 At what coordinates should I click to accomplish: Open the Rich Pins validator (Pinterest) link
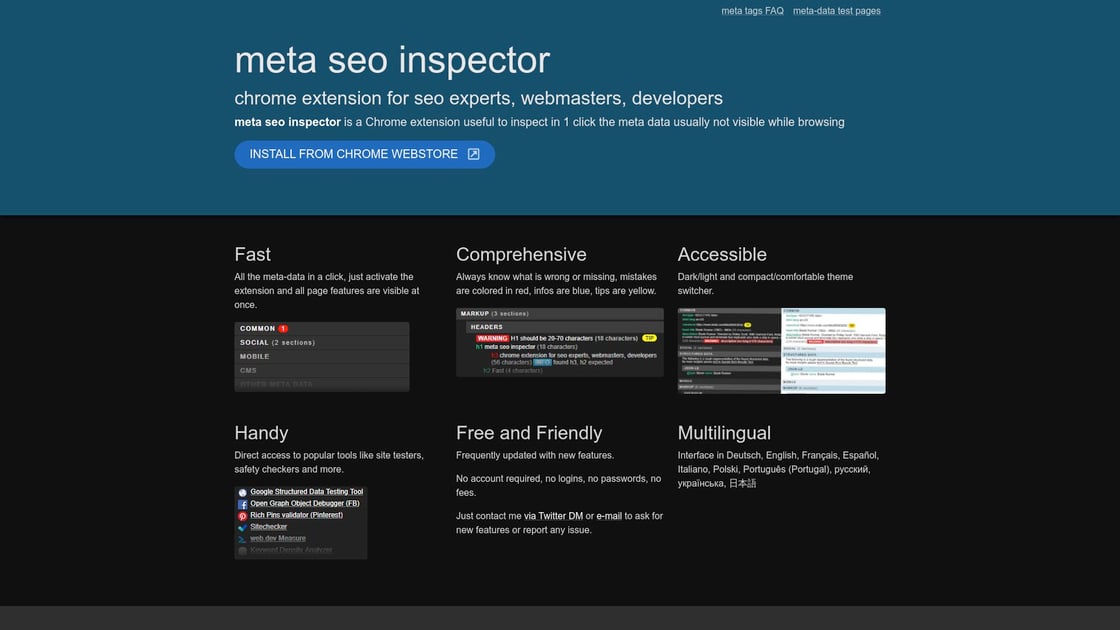coord(296,515)
